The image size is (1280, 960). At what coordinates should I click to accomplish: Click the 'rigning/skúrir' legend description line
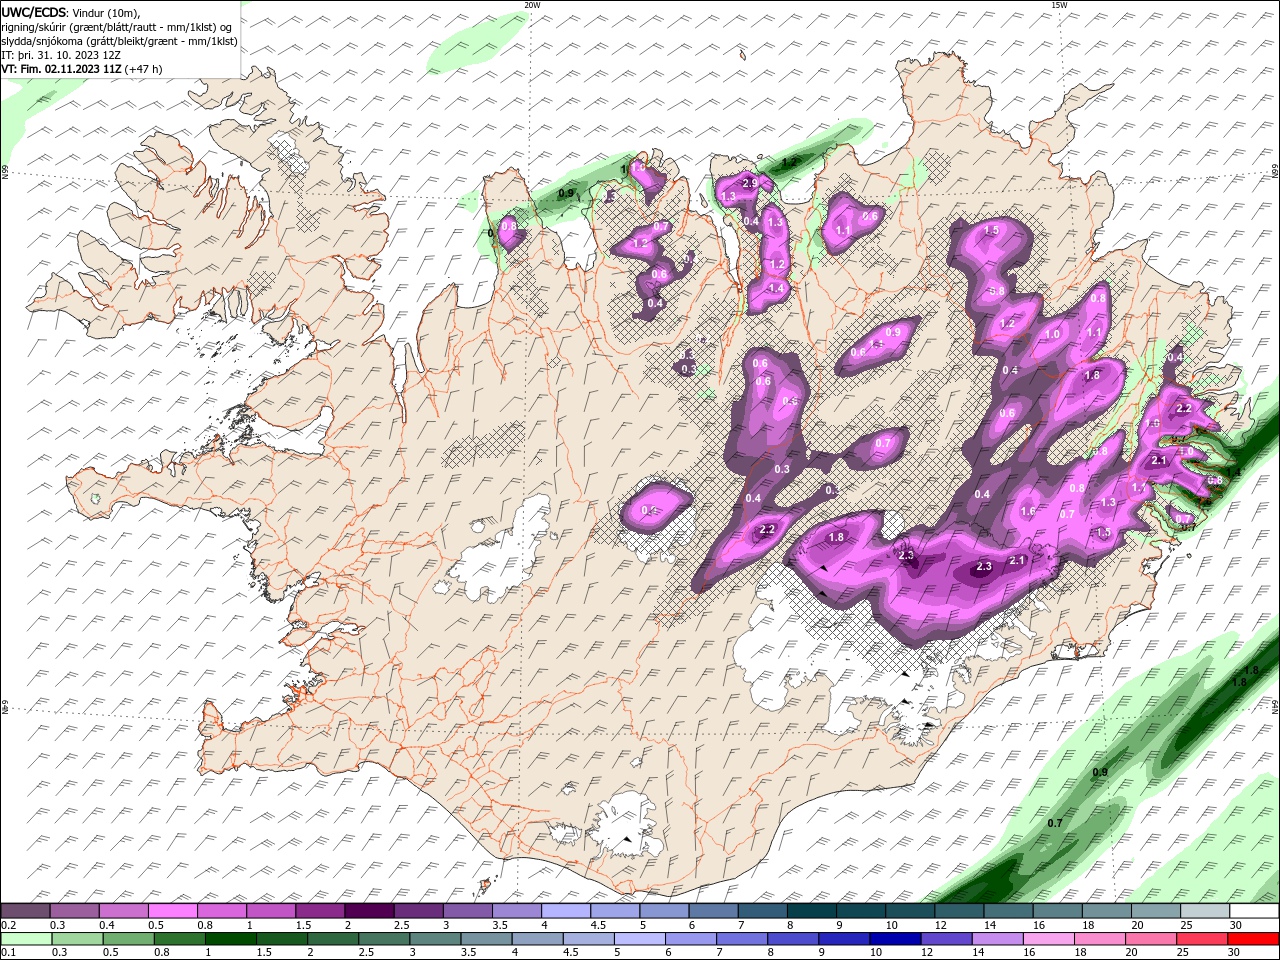click(114, 27)
